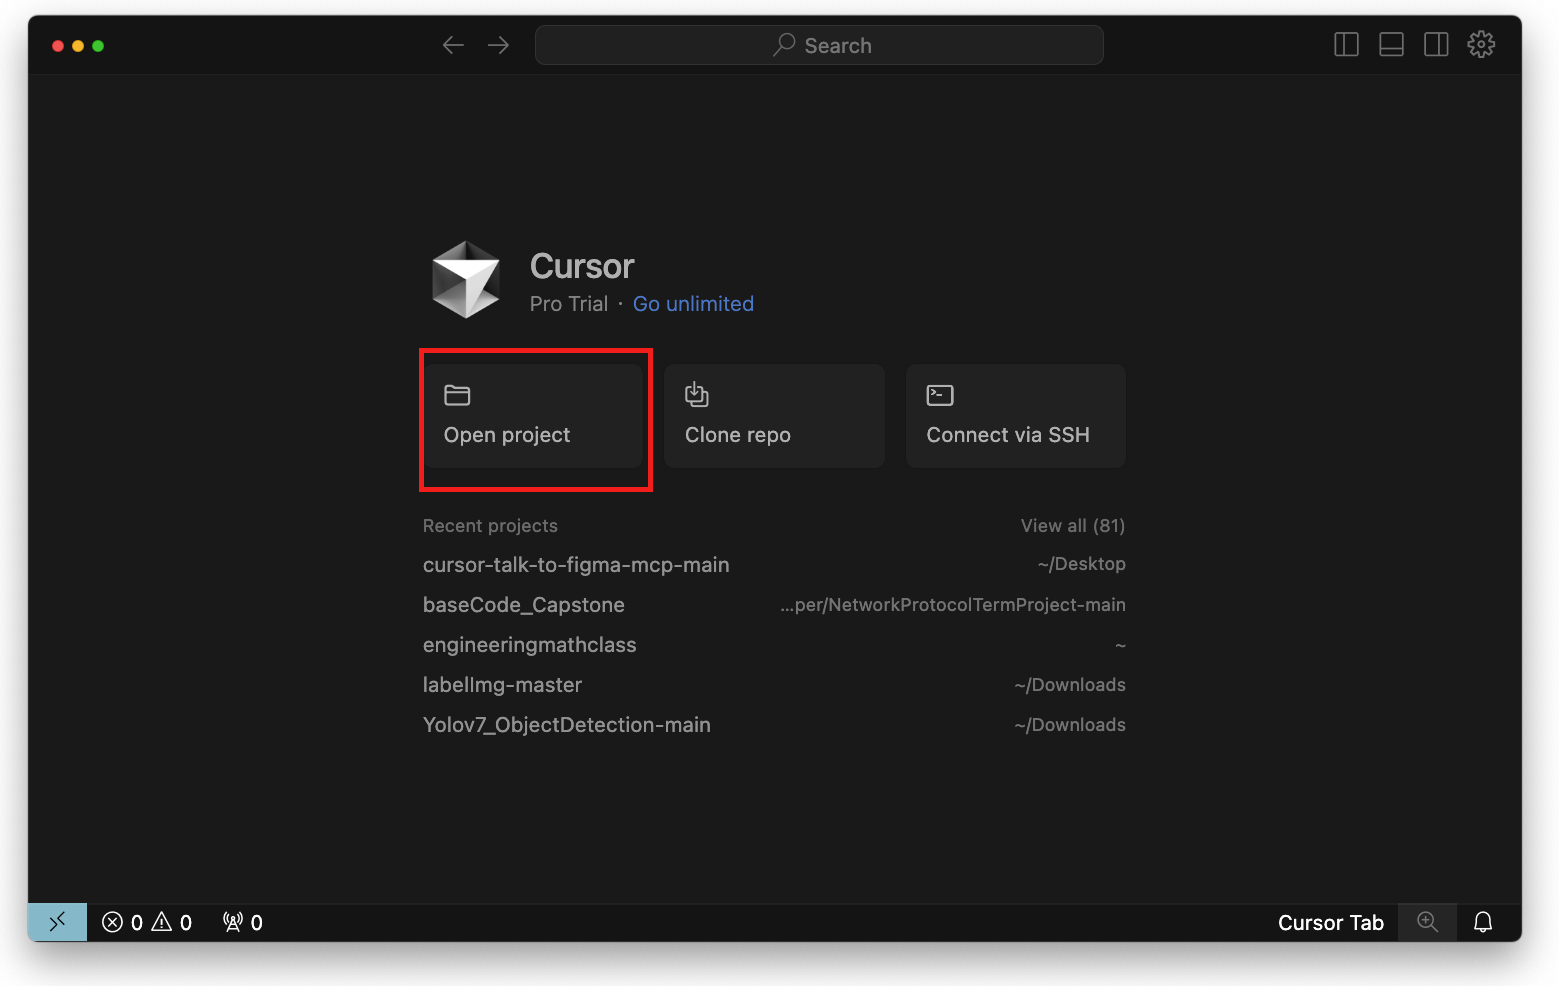Follow the Go unlimited link
This screenshot has width=1559, height=986.
pyautogui.click(x=693, y=304)
